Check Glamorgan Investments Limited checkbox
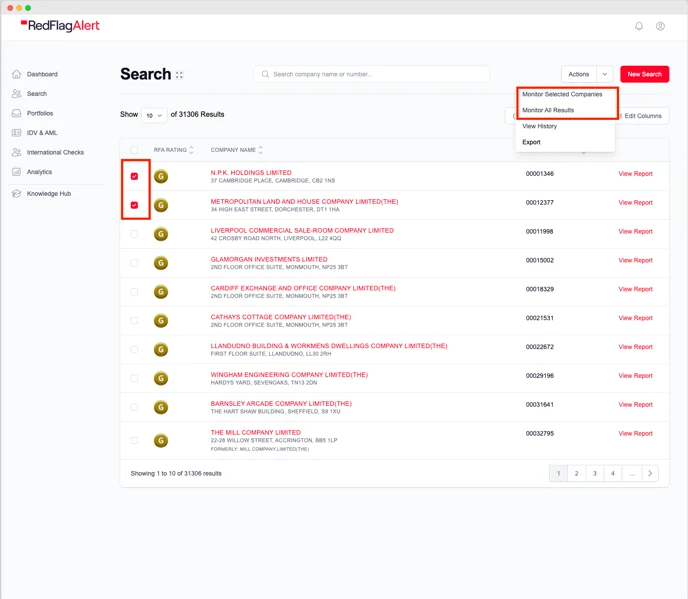Image resolution: width=688 pixels, height=599 pixels. (x=134, y=263)
